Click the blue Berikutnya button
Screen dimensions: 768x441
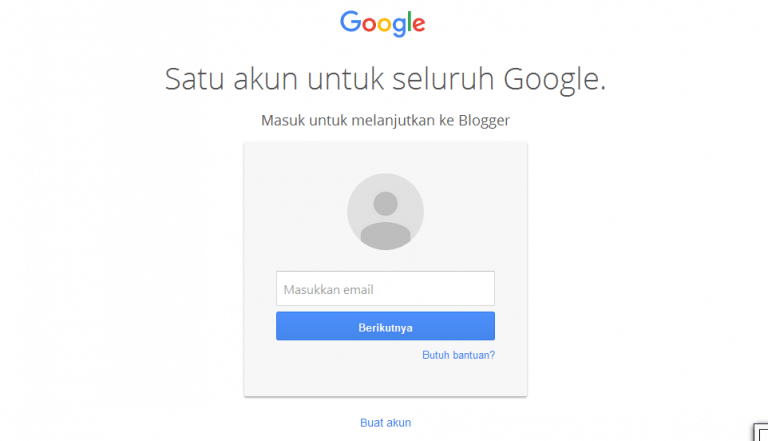click(x=385, y=326)
